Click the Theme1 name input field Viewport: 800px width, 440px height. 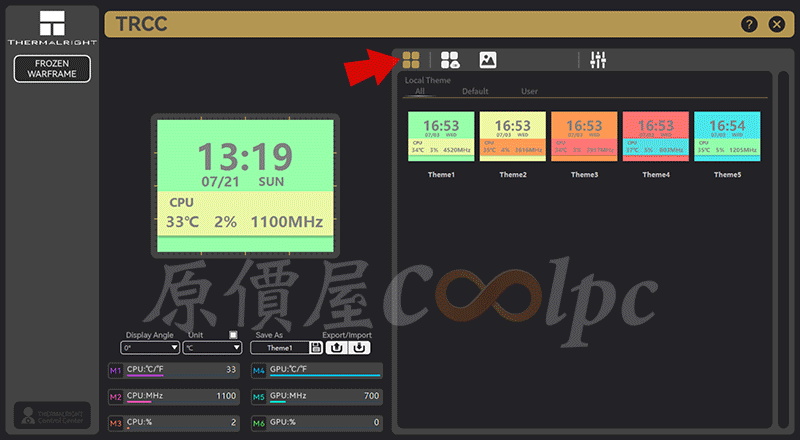[280, 348]
